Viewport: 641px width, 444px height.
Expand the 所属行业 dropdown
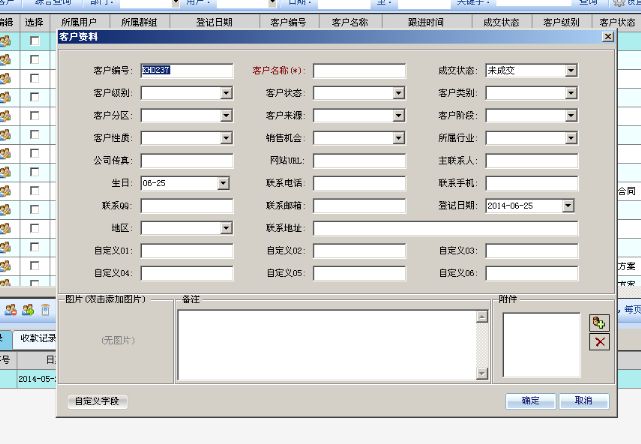tap(571, 138)
